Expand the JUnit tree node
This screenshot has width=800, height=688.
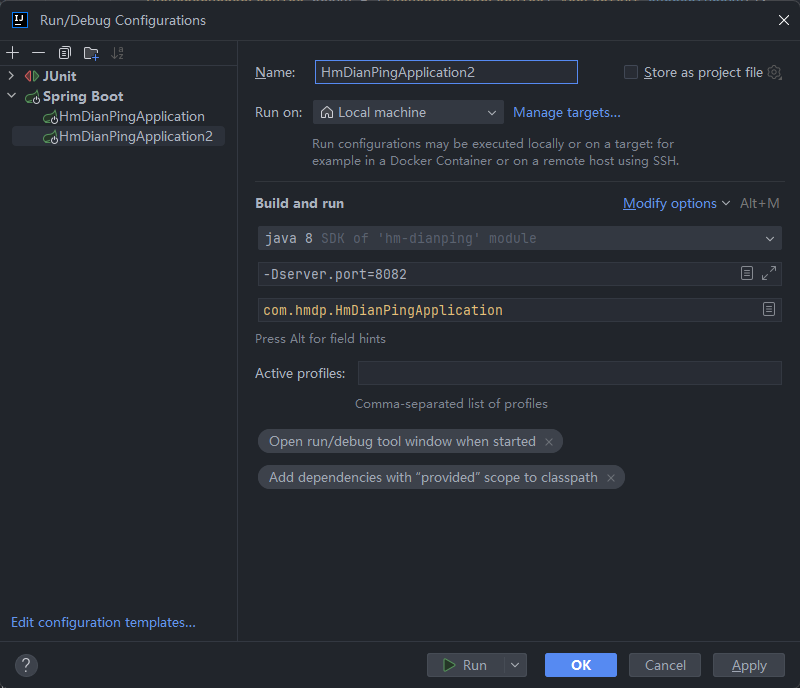pyautogui.click(x=11, y=76)
